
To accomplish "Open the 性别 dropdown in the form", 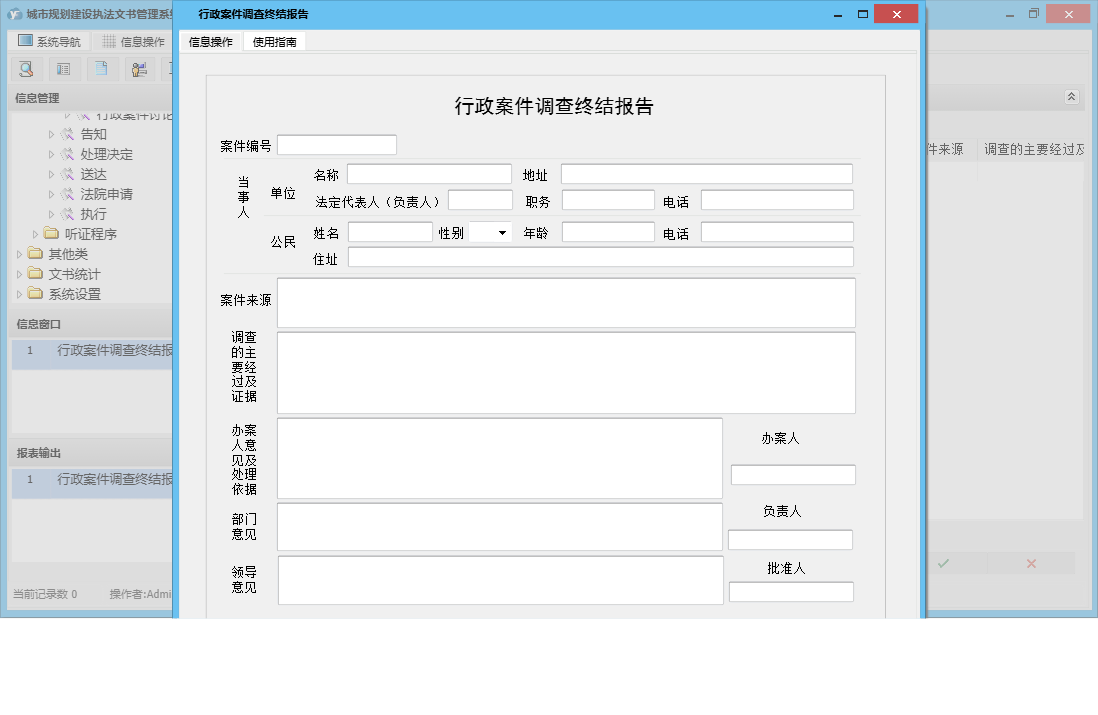I will tap(489, 231).
